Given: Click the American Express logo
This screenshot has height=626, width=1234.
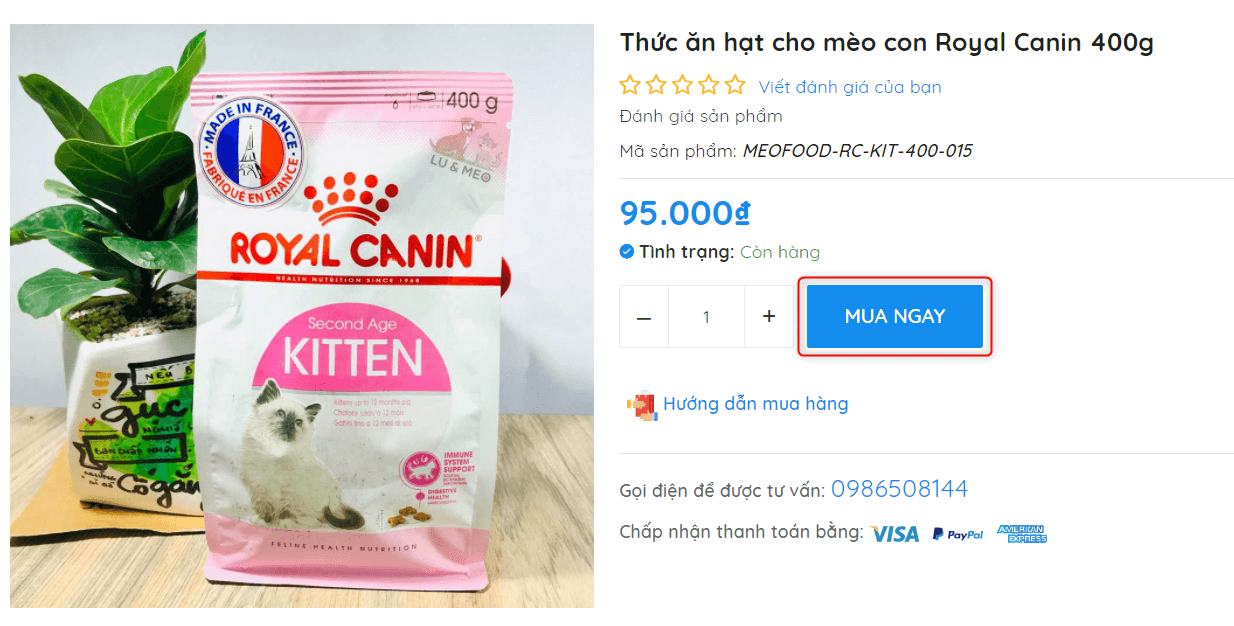Looking at the screenshot, I should coord(1022,534).
